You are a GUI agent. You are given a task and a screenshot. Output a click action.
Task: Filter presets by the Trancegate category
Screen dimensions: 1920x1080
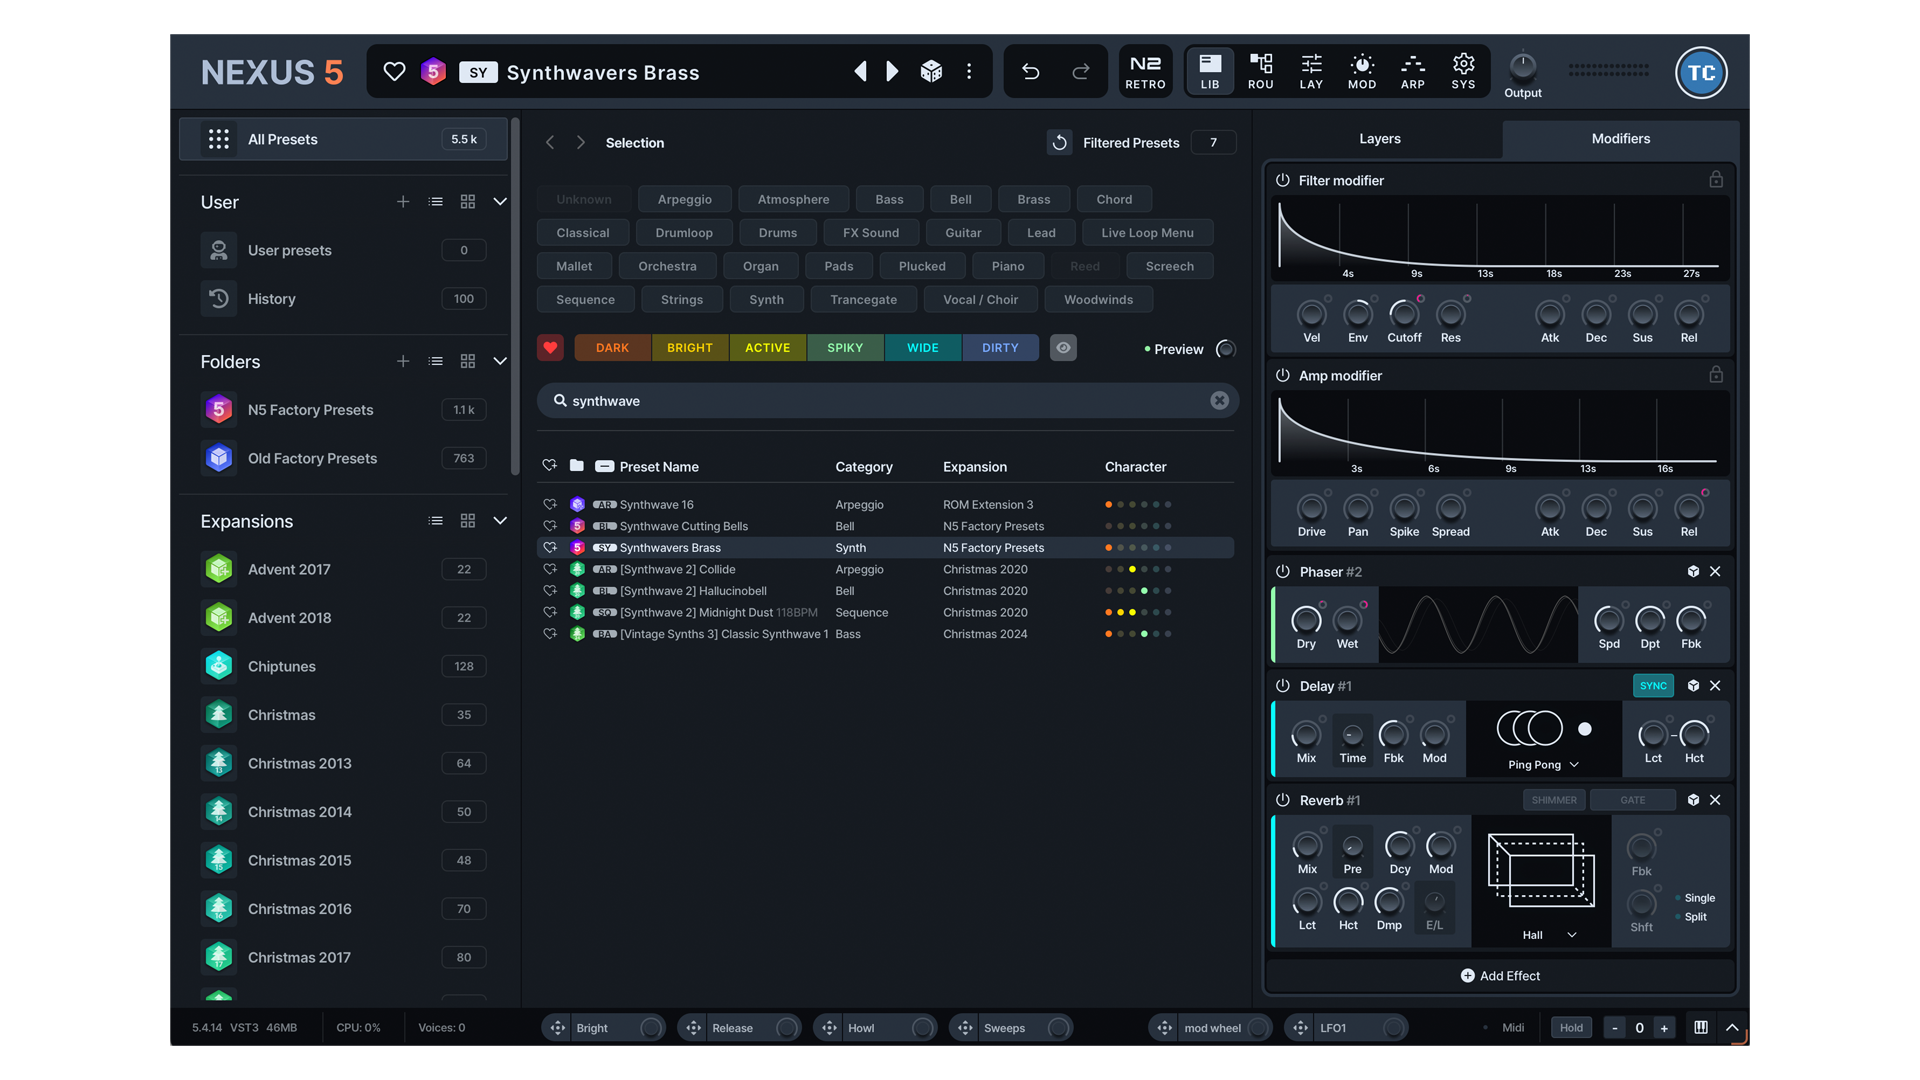pyautogui.click(x=863, y=299)
